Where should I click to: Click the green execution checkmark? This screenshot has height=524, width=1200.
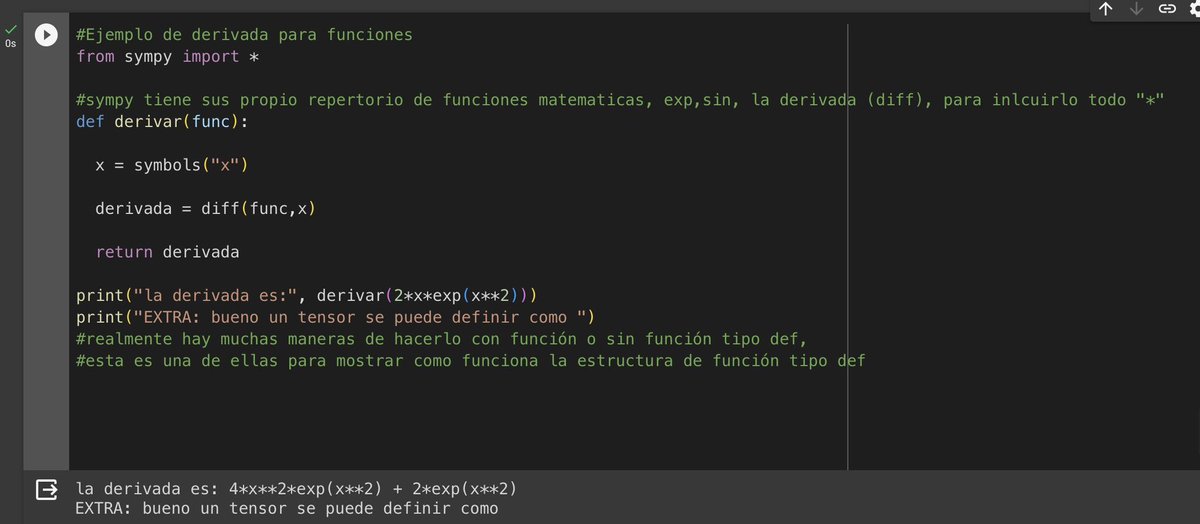pyautogui.click(x=10, y=30)
